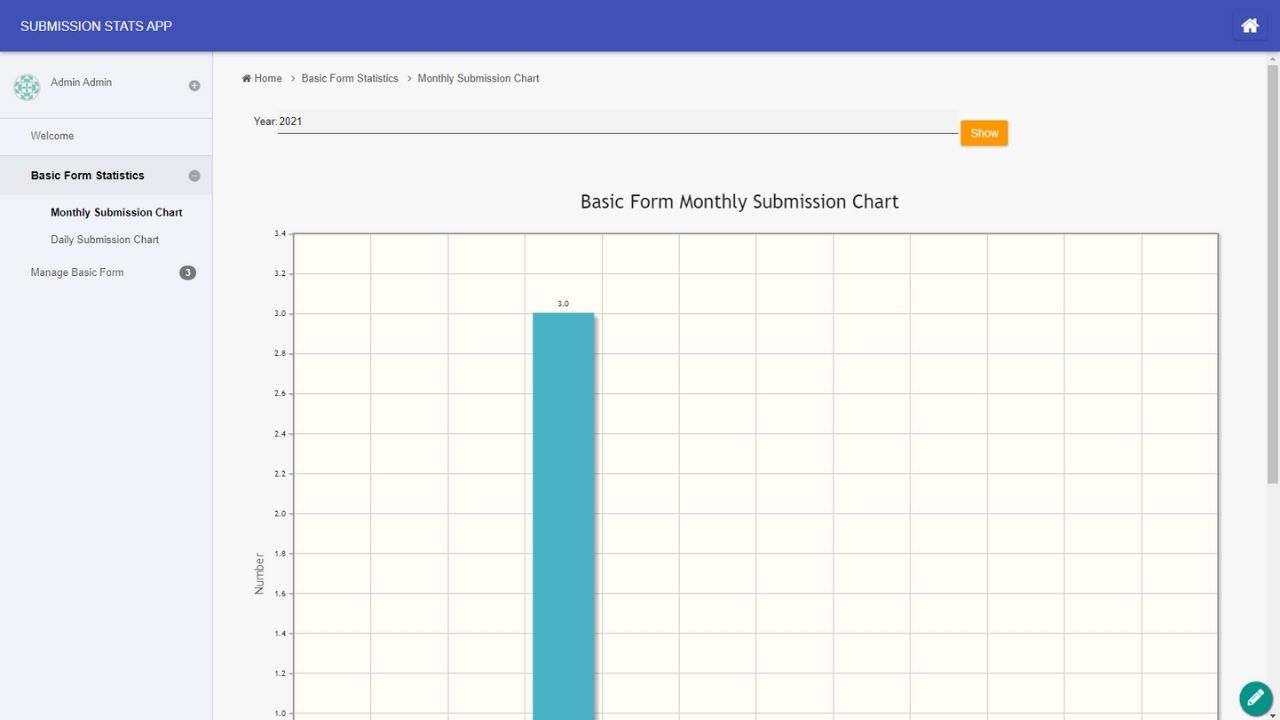Click the Number axis label
This screenshot has height=720, width=1280.
tap(259, 573)
